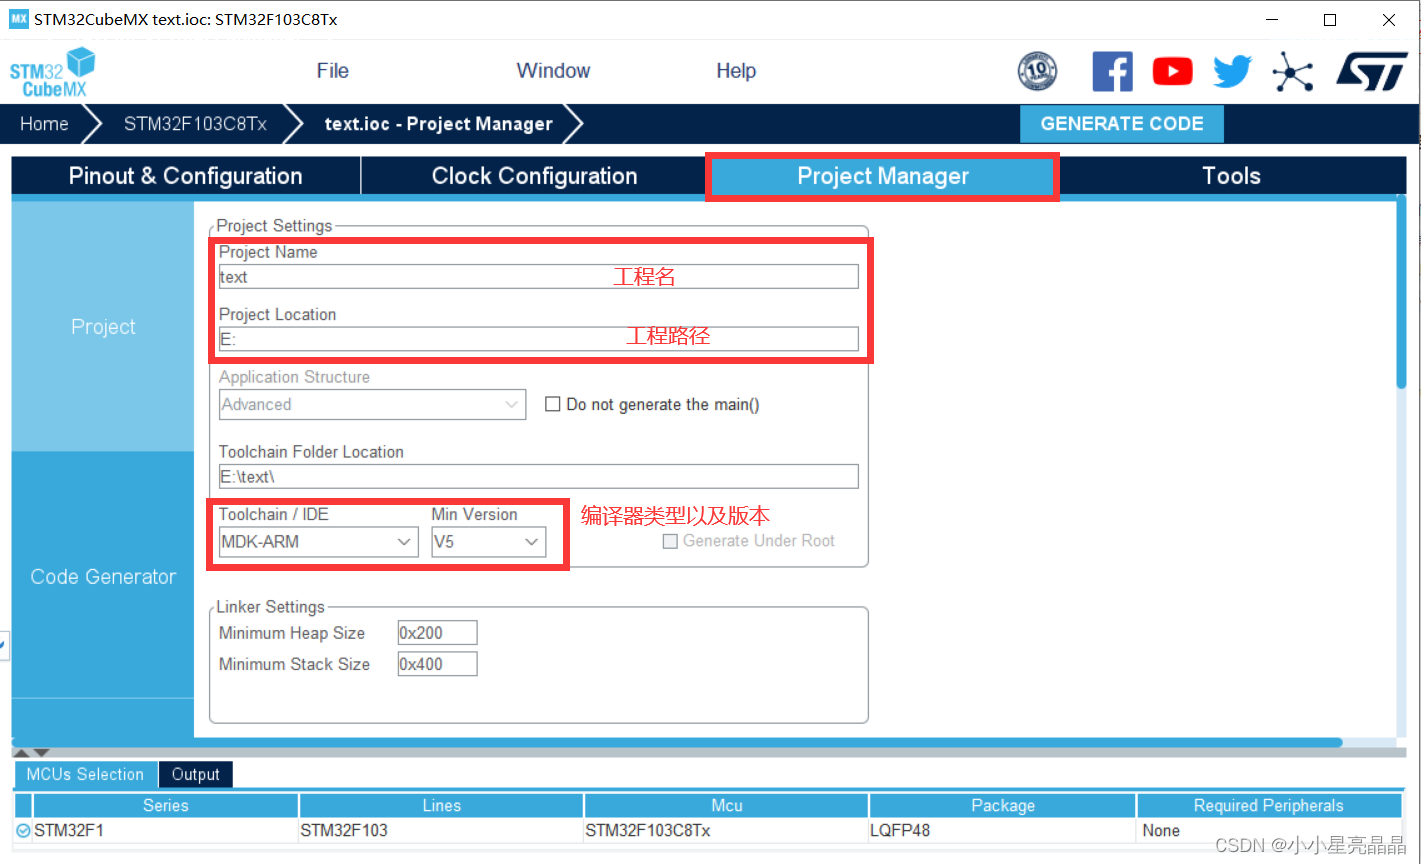
Task: Click the Required Peripherals column header
Action: [1269, 805]
